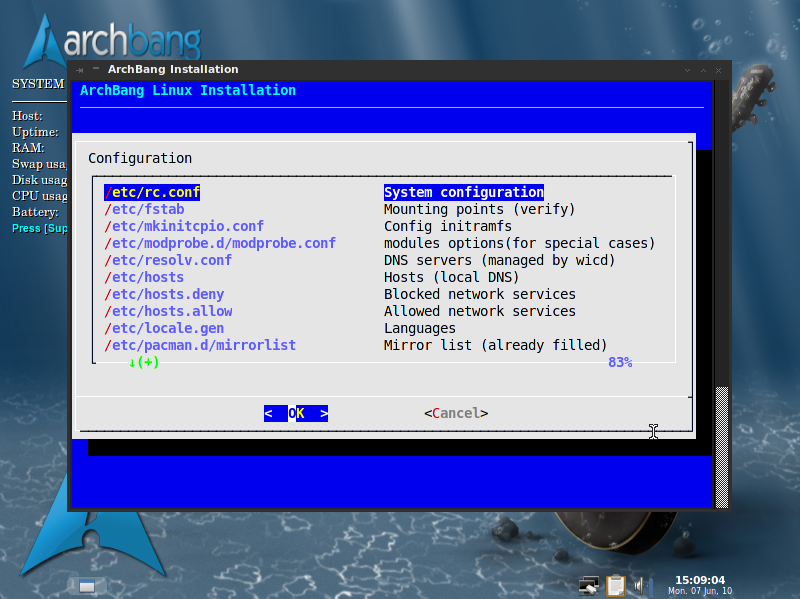Minimize ArchBang Installation window
Image resolution: width=800 pixels, height=599 pixels.
(x=687, y=70)
